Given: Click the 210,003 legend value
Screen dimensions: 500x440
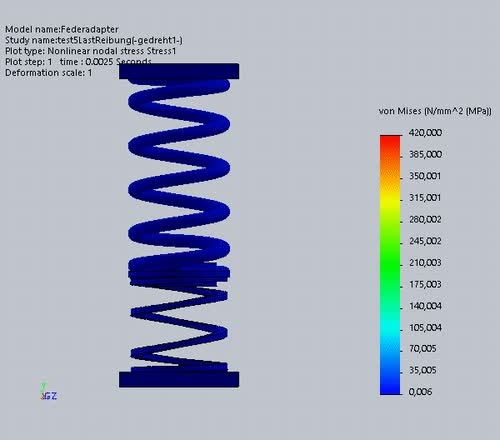Looking at the screenshot, I should [x=425, y=263].
